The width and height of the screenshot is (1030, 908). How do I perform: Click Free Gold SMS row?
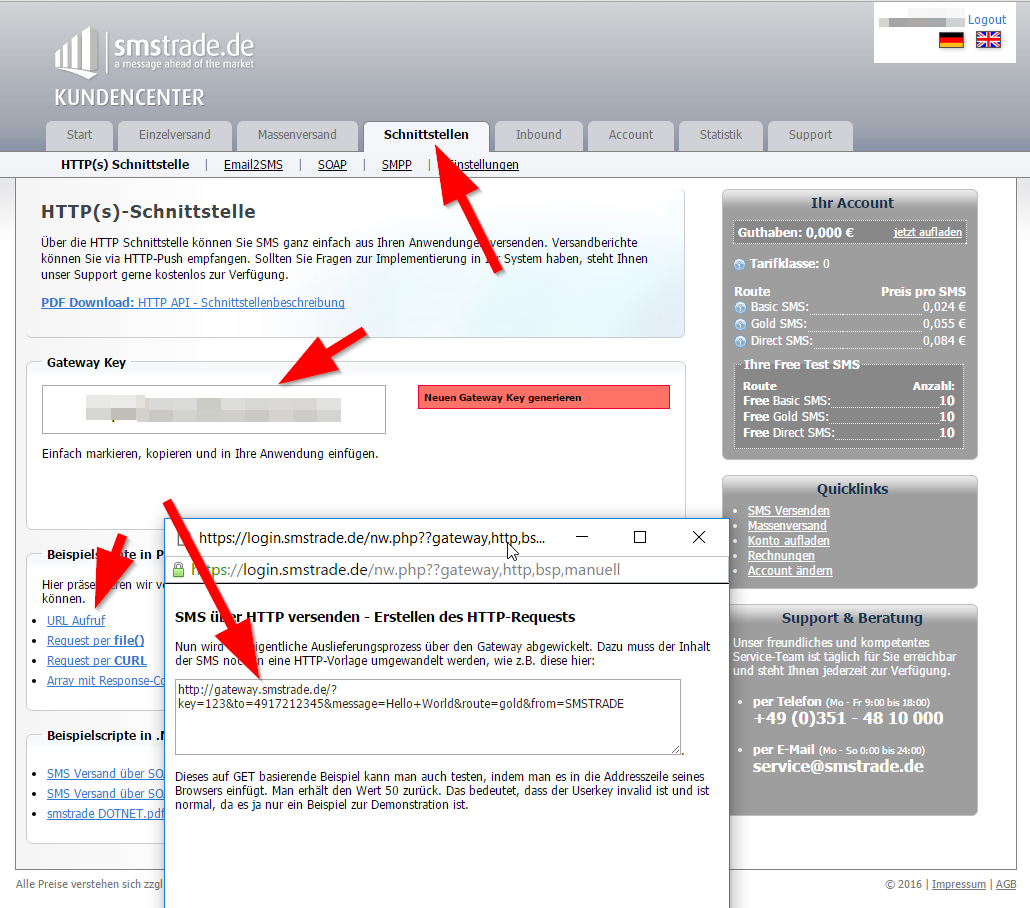849,417
